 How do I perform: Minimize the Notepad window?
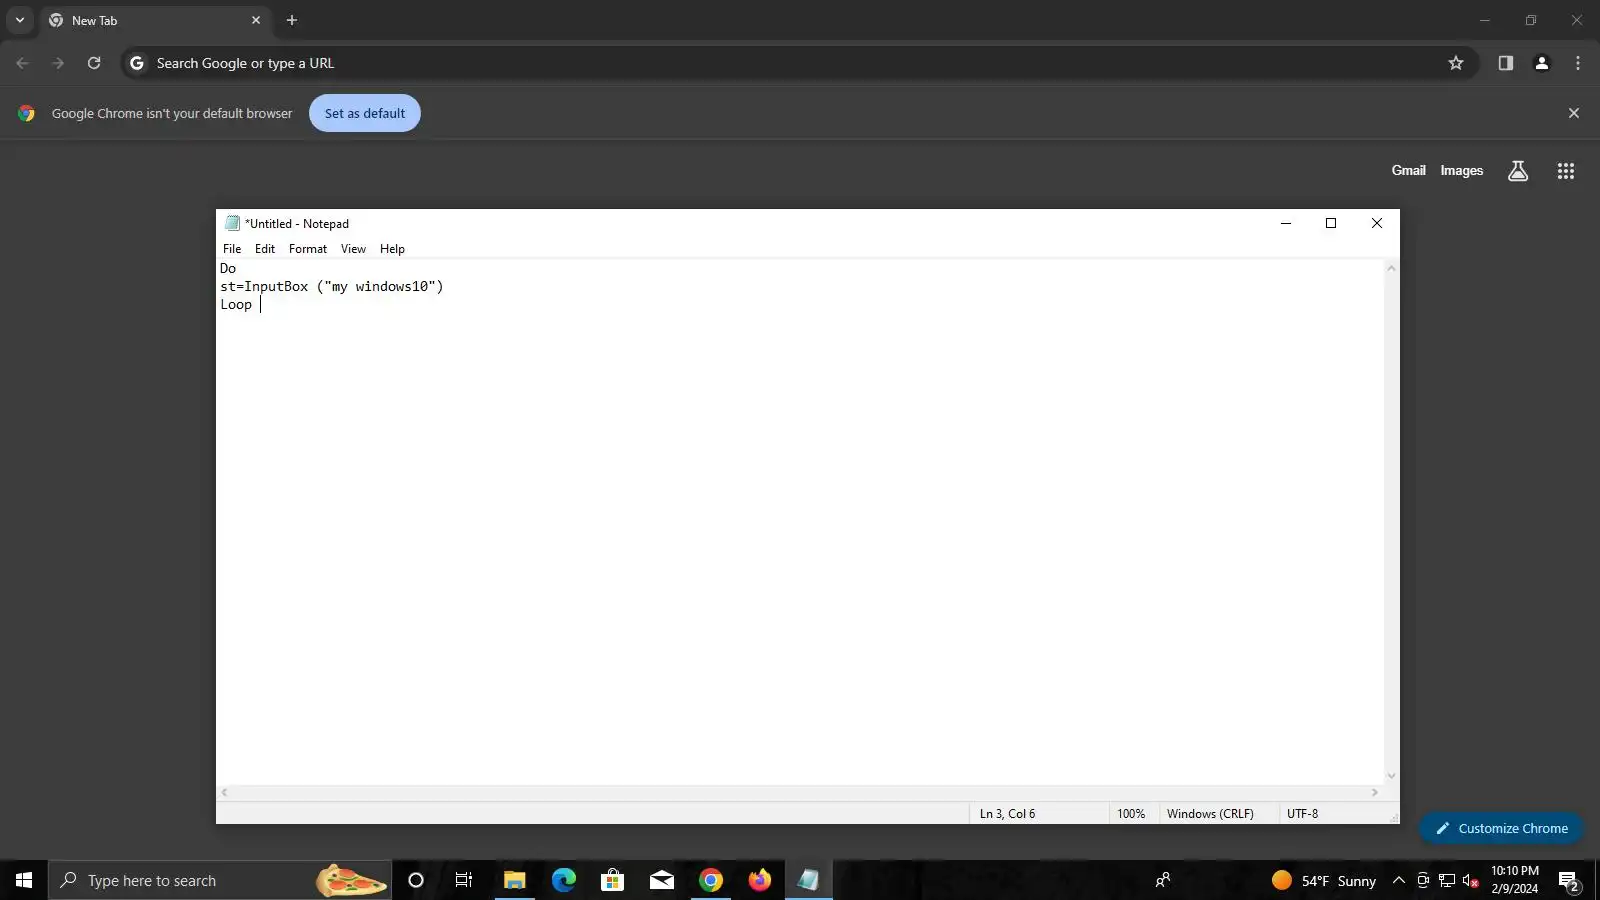tap(1286, 223)
